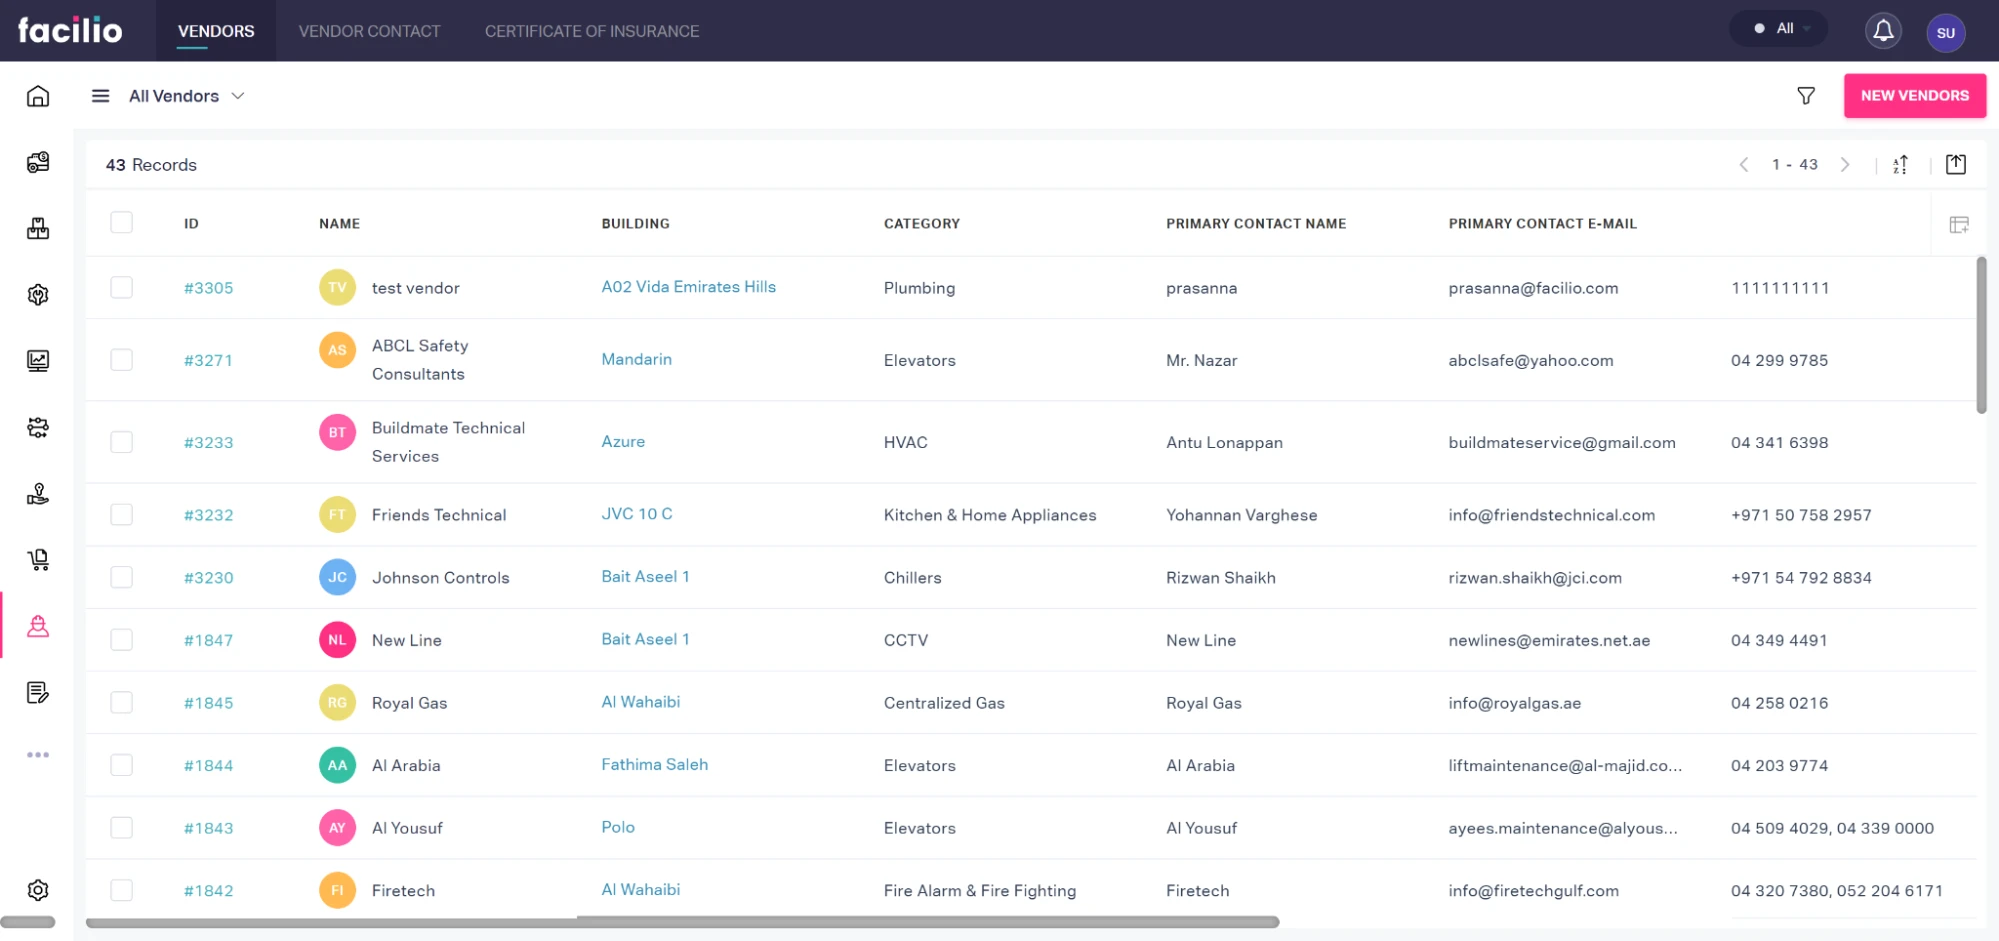Click the notification bell icon

coord(1882,31)
